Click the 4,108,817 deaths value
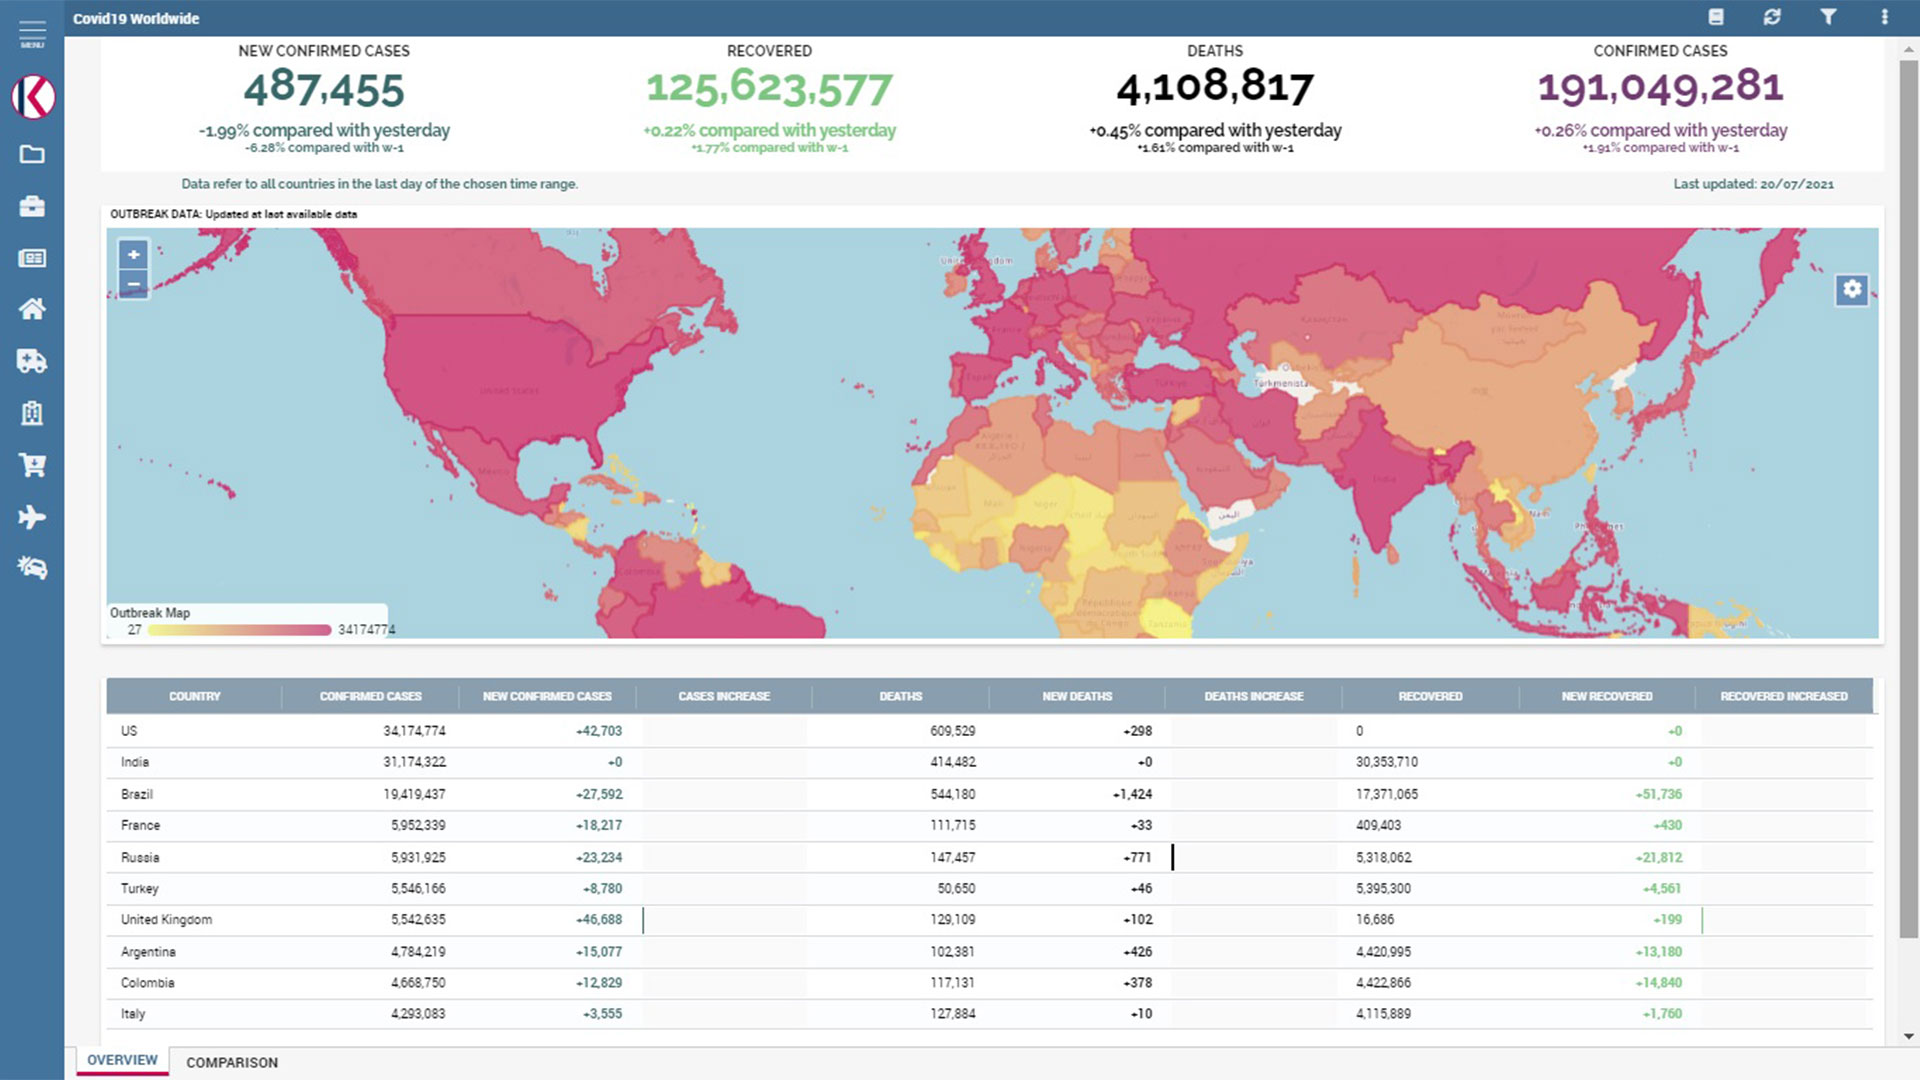This screenshot has width=1920, height=1080. 1215,87
